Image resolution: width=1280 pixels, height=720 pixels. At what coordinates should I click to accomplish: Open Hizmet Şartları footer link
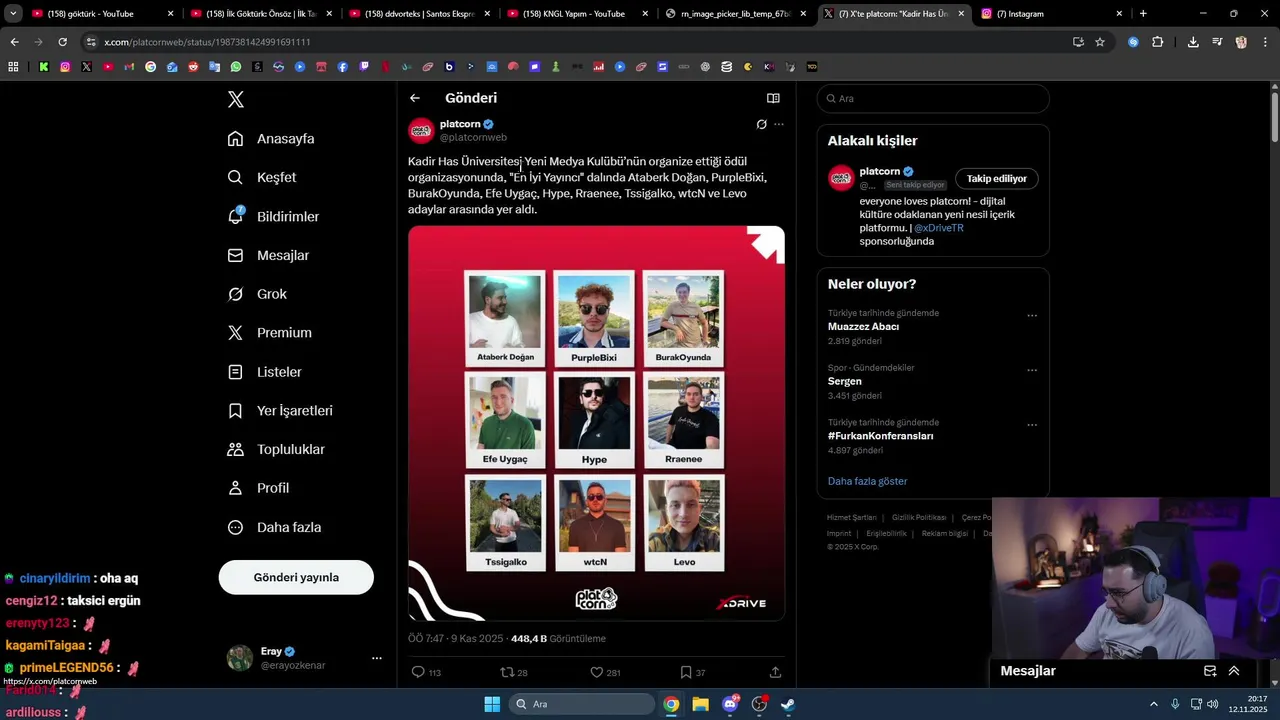pyautogui.click(x=851, y=517)
